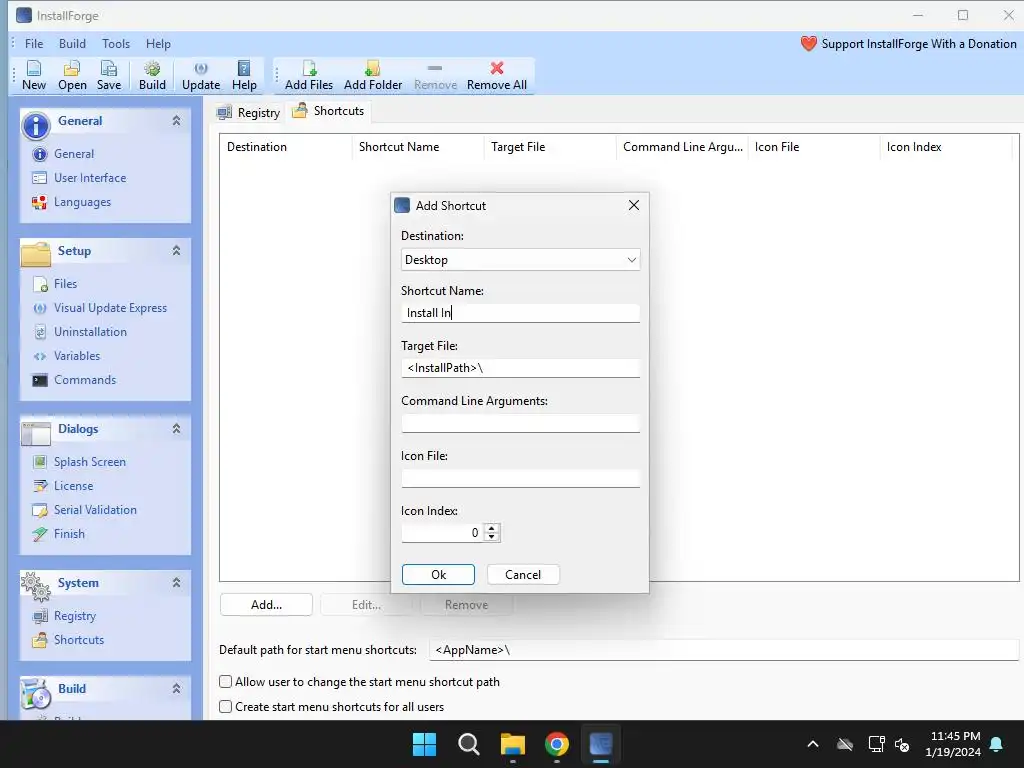
Task: Open License dialog settings
Action: pyautogui.click(x=73, y=486)
